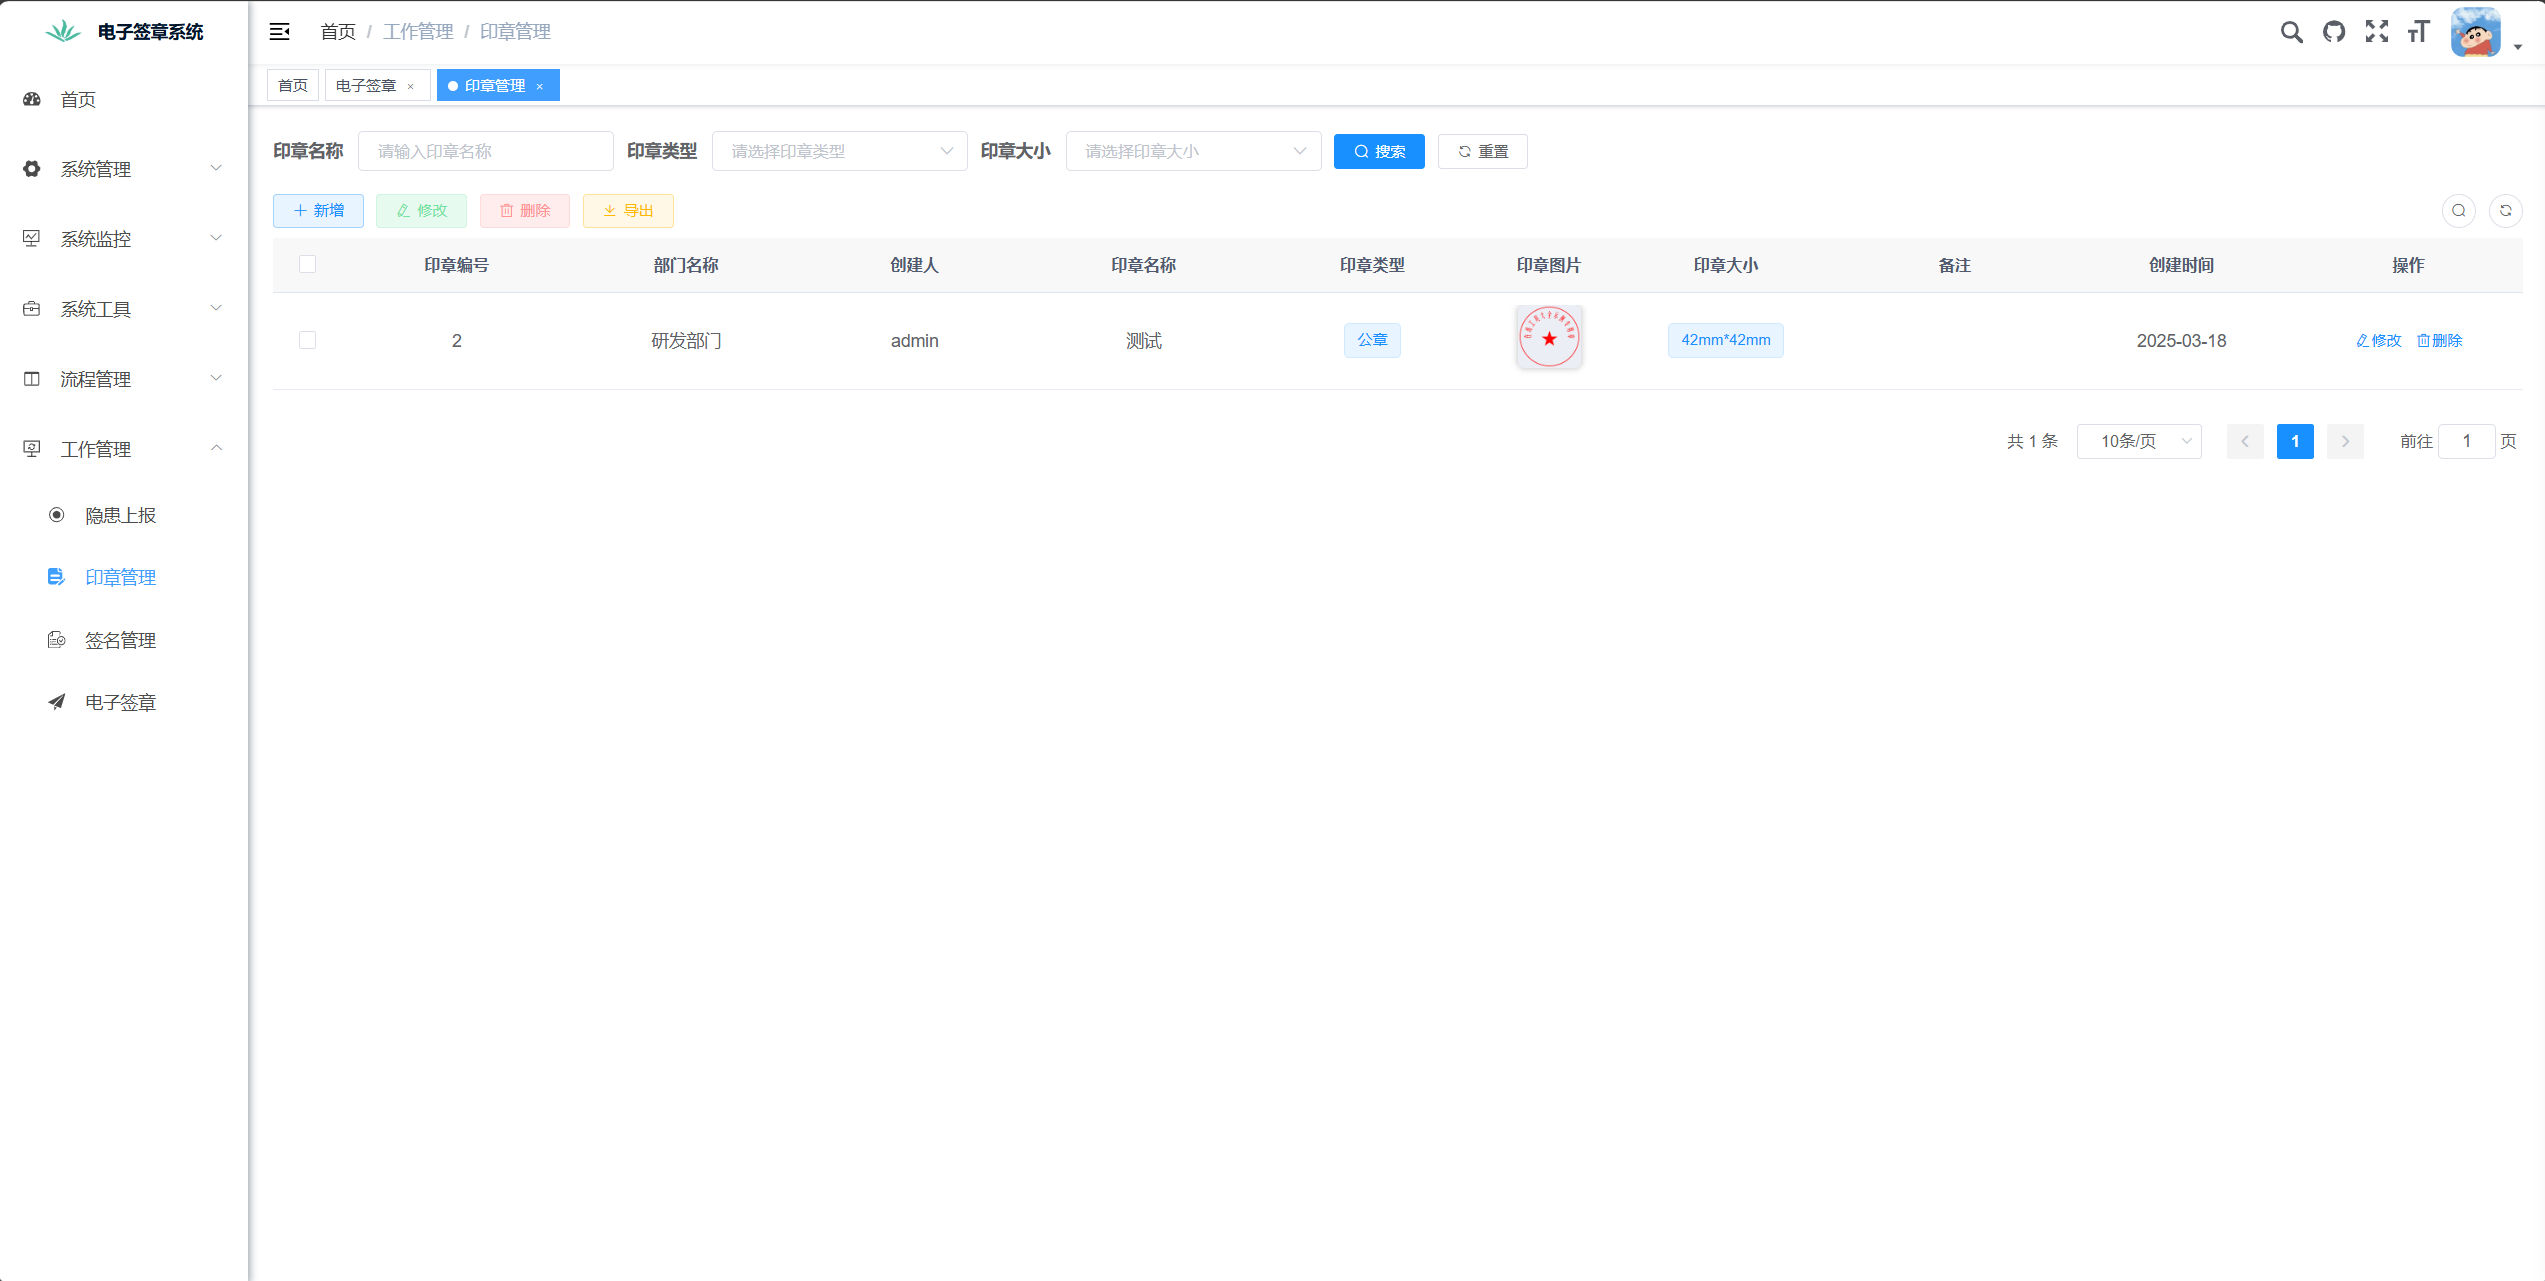Open 签名管理 in the sidebar

click(x=120, y=640)
